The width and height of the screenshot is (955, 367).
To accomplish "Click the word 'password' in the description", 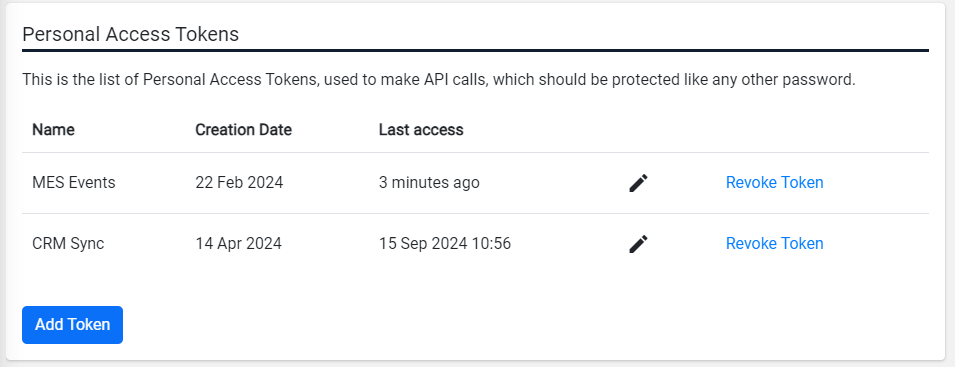I will pos(822,80).
